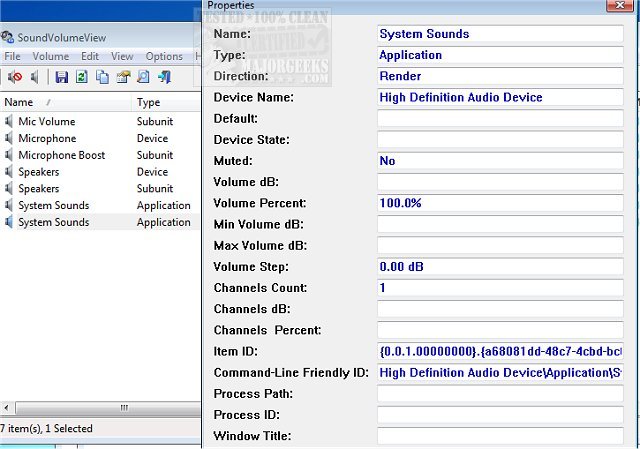Click the Item ID value field

coord(499,351)
